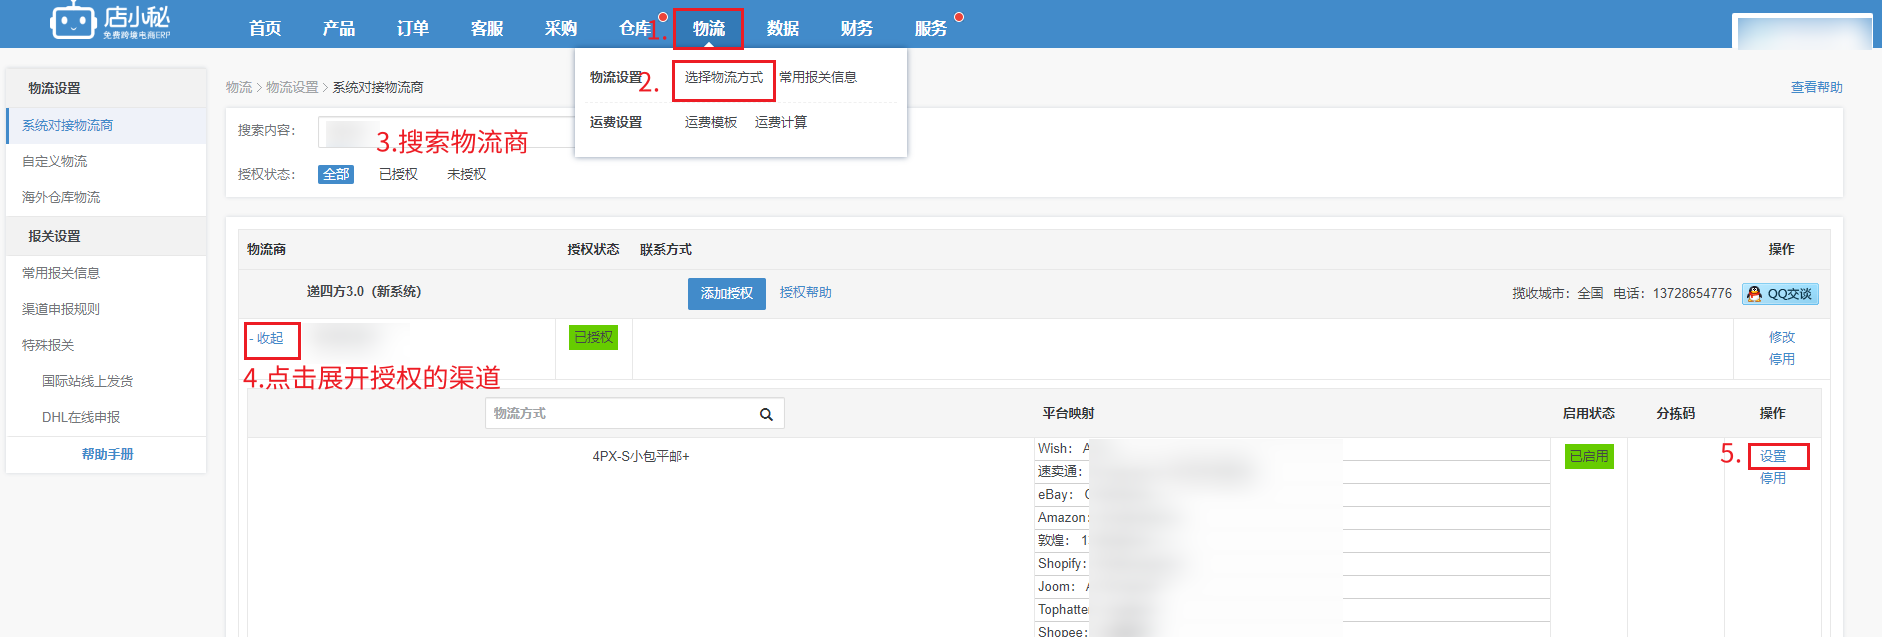Choose 选择物流方式 in the 物流 dropdown
The width and height of the screenshot is (1882, 637).
pyautogui.click(x=724, y=77)
